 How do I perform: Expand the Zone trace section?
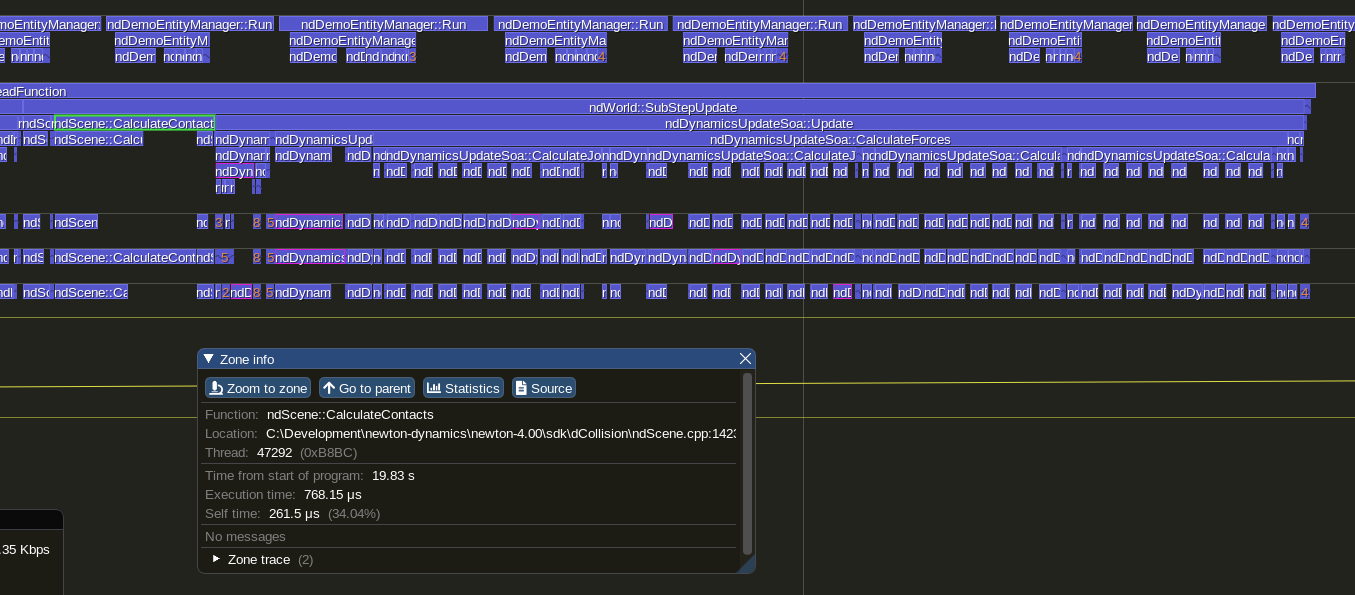(217, 559)
